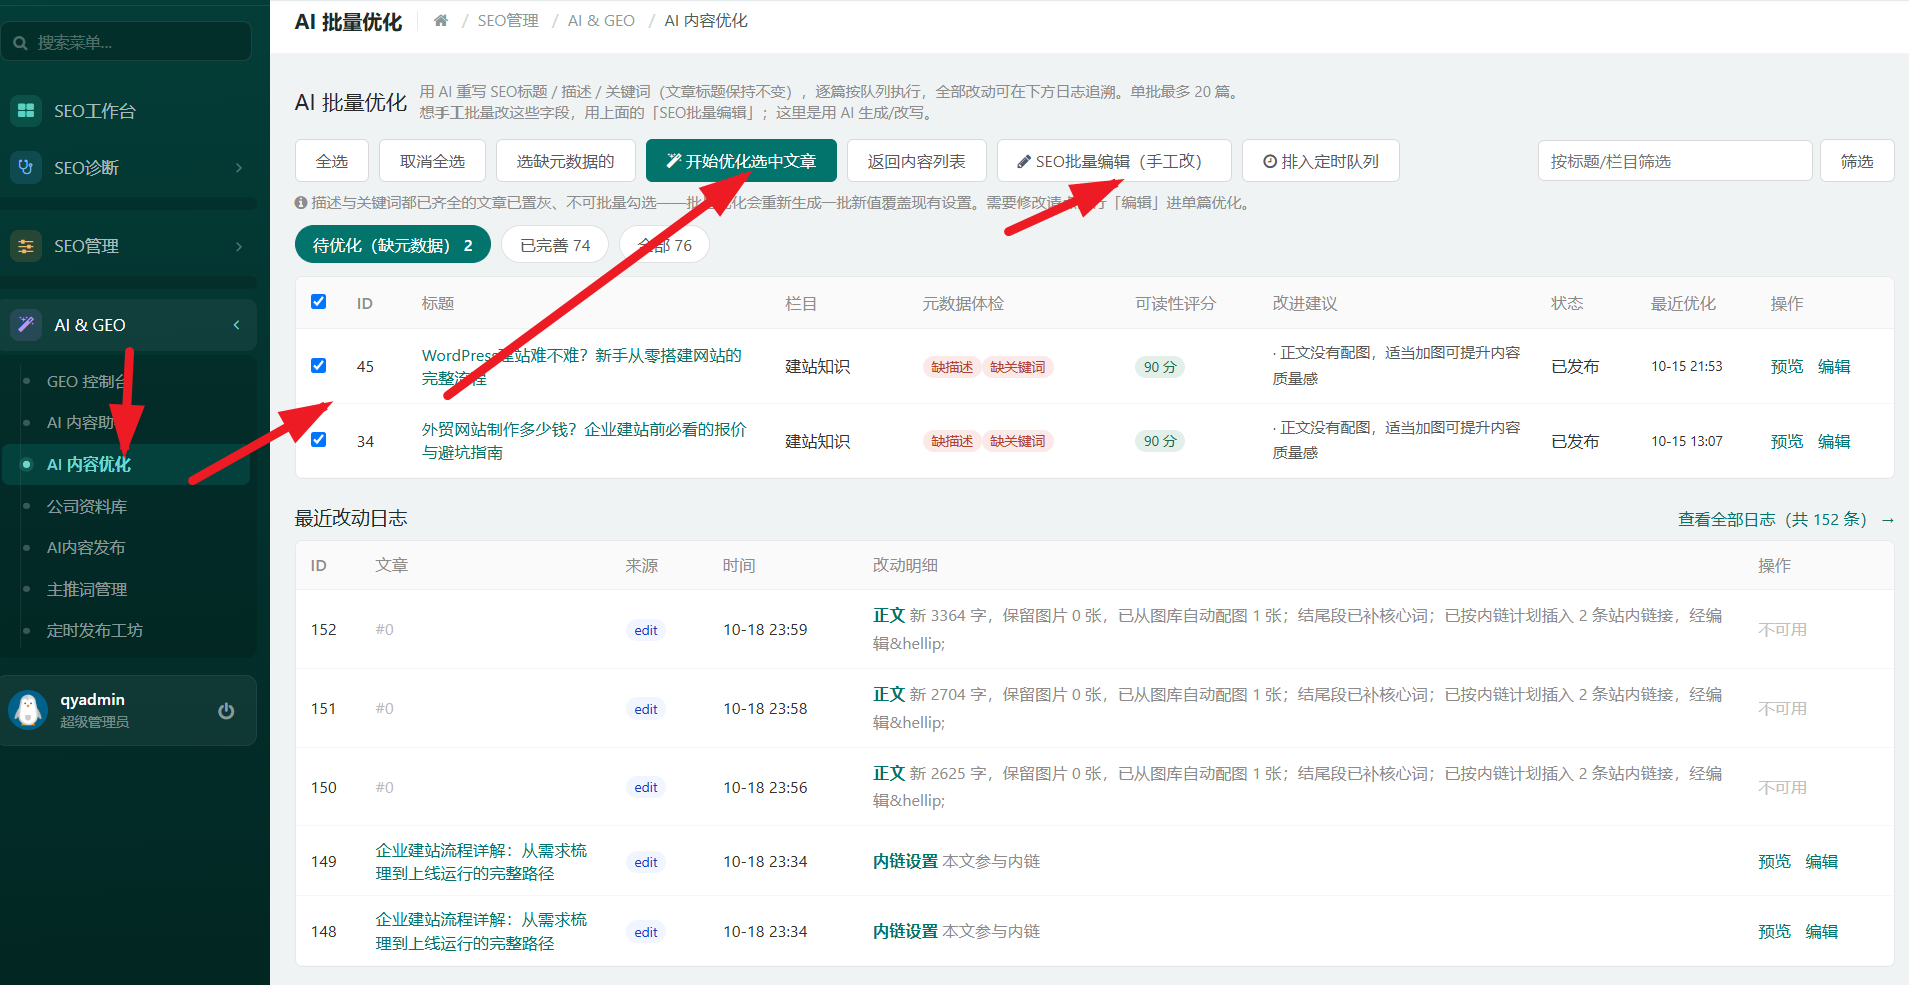1909x985 pixels.
Task: Collapse the AI & GEO menu chevron
Action: point(237,324)
